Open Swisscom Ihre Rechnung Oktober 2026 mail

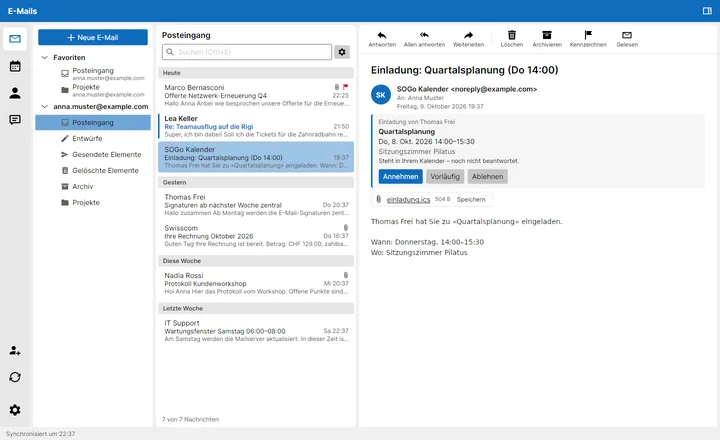coord(256,236)
